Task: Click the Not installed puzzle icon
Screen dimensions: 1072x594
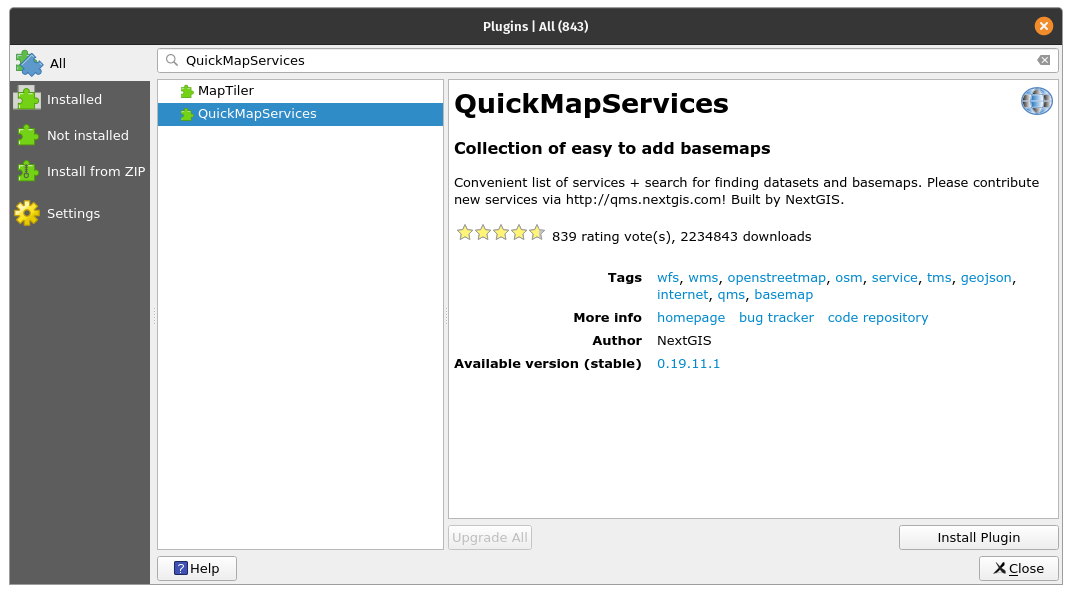Action: 27,135
